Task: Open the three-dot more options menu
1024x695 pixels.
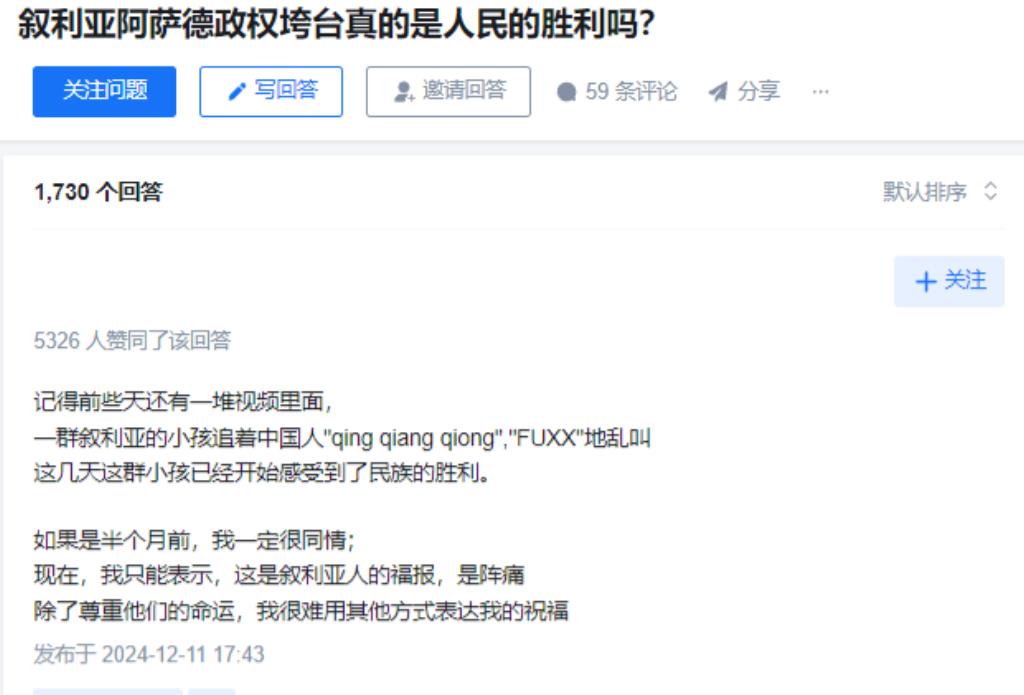Action: pos(820,91)
